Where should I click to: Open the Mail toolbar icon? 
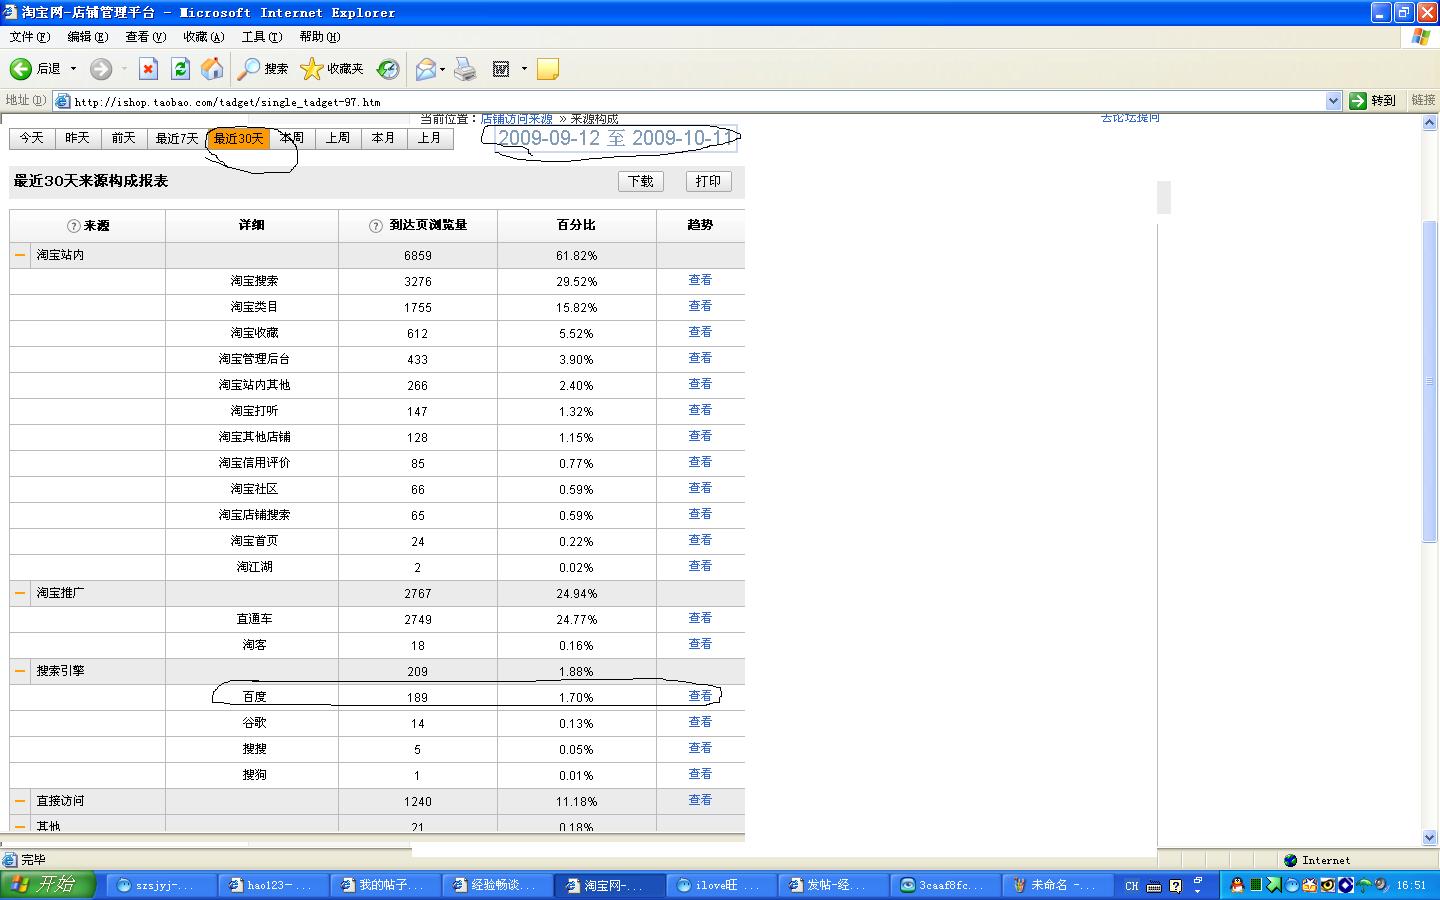[x=426, y=69]
